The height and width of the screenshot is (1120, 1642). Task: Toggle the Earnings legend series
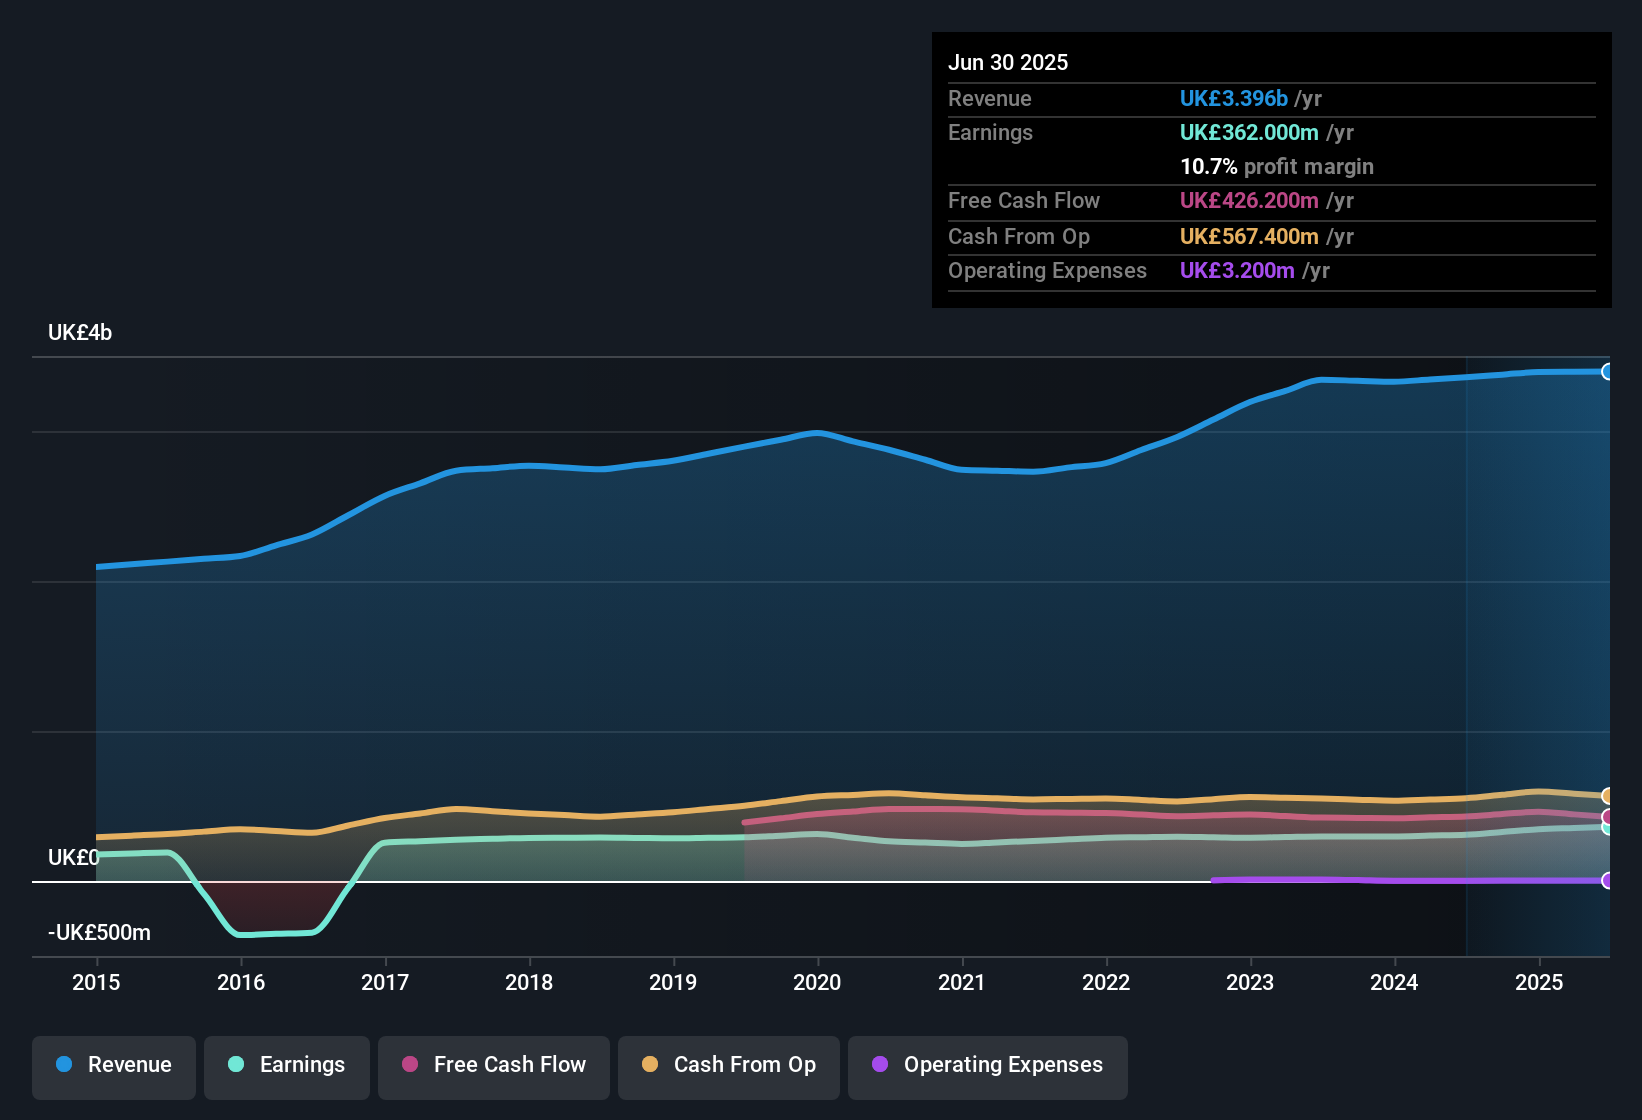coord(287,1067)
